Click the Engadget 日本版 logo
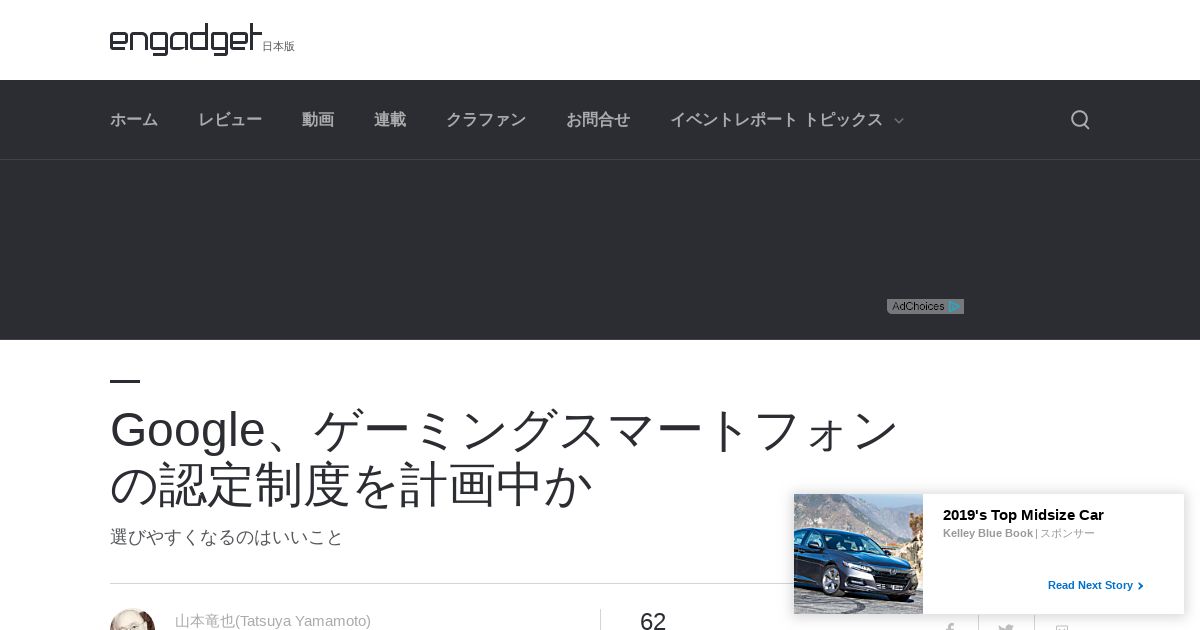Image resolution: width=1200 pixels, height=630 pixels. click(202, 40)
